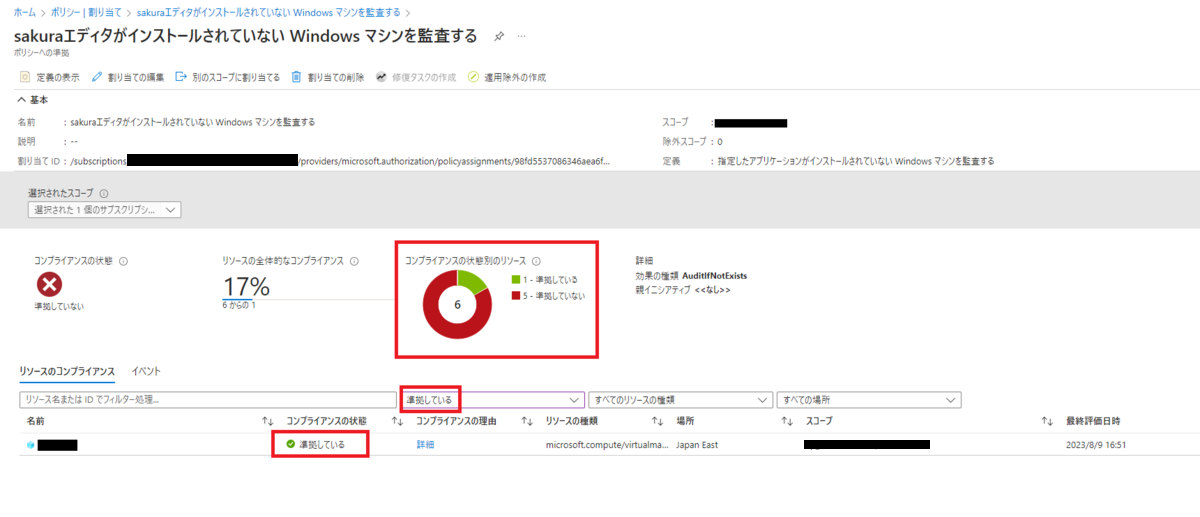Viewport: 1200px width, 517px height.
Task: Show info icon next to コンプライアンスの状態 heading
Action: click(x=123, y=261)
